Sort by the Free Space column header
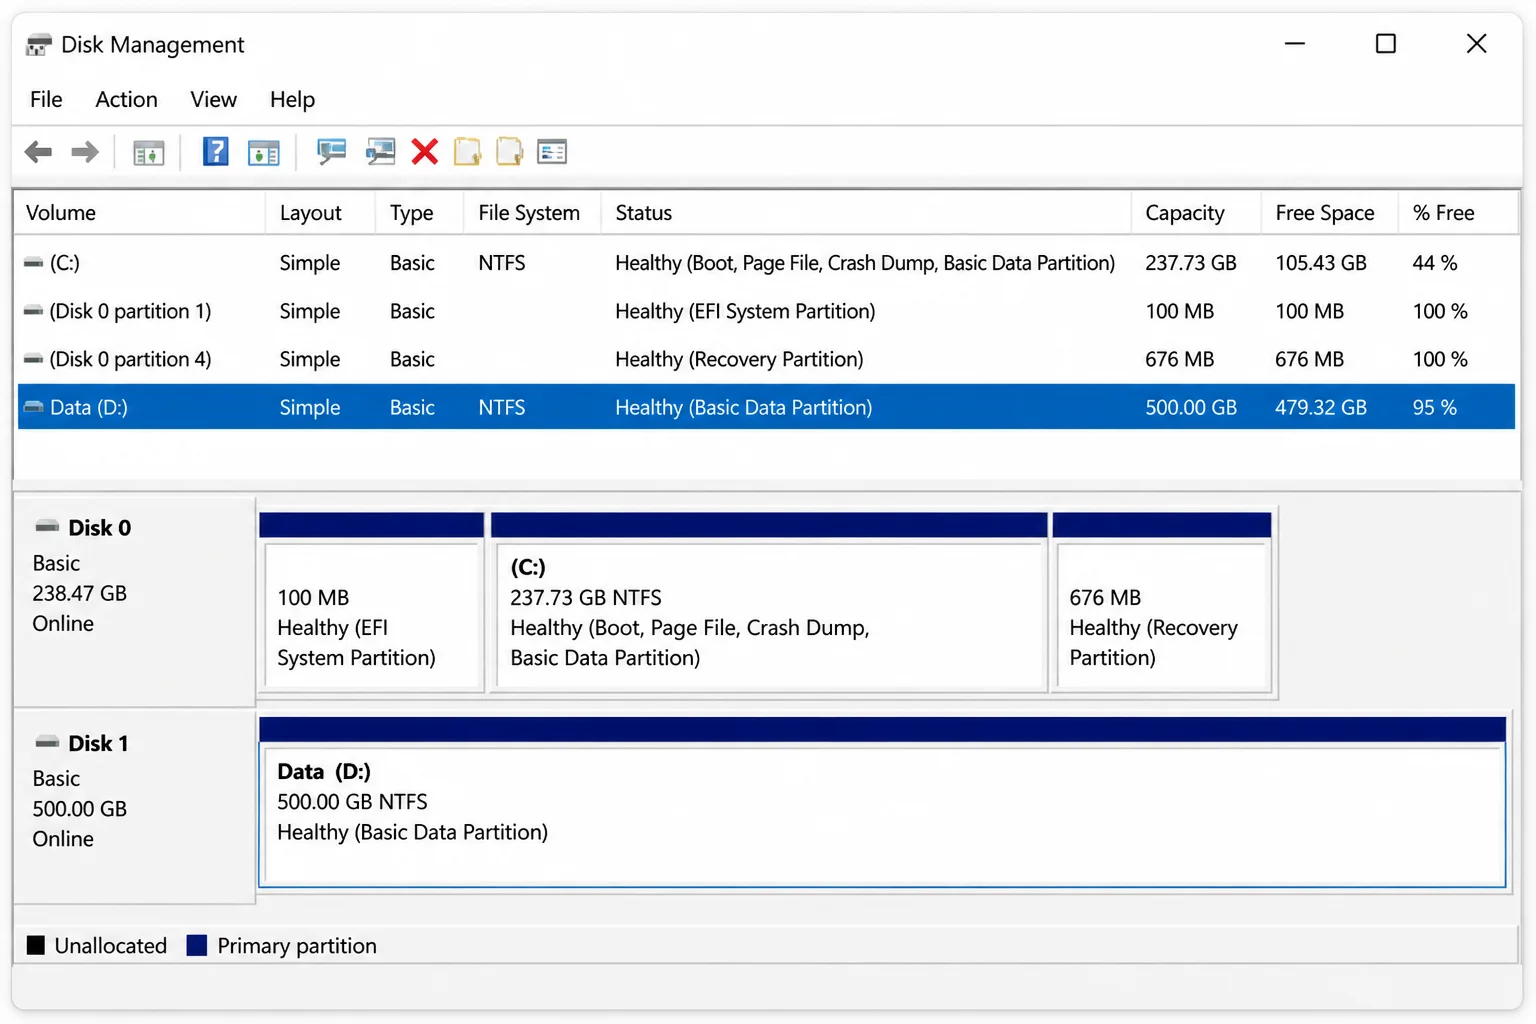This screenshot has height=1024, width=1536. (1330, 213)
